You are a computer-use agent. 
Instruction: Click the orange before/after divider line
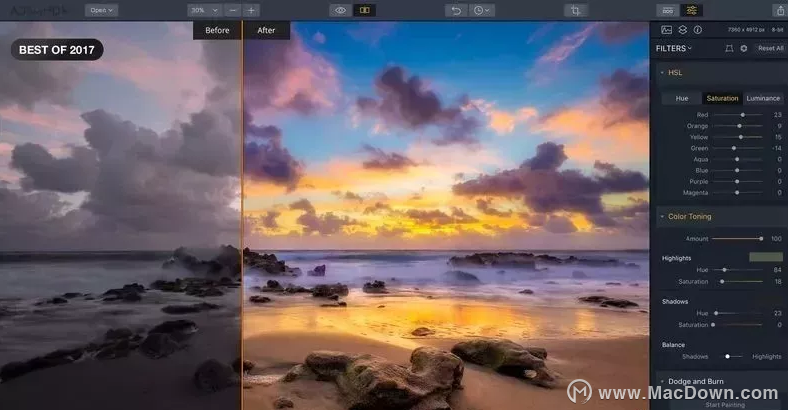242,216
